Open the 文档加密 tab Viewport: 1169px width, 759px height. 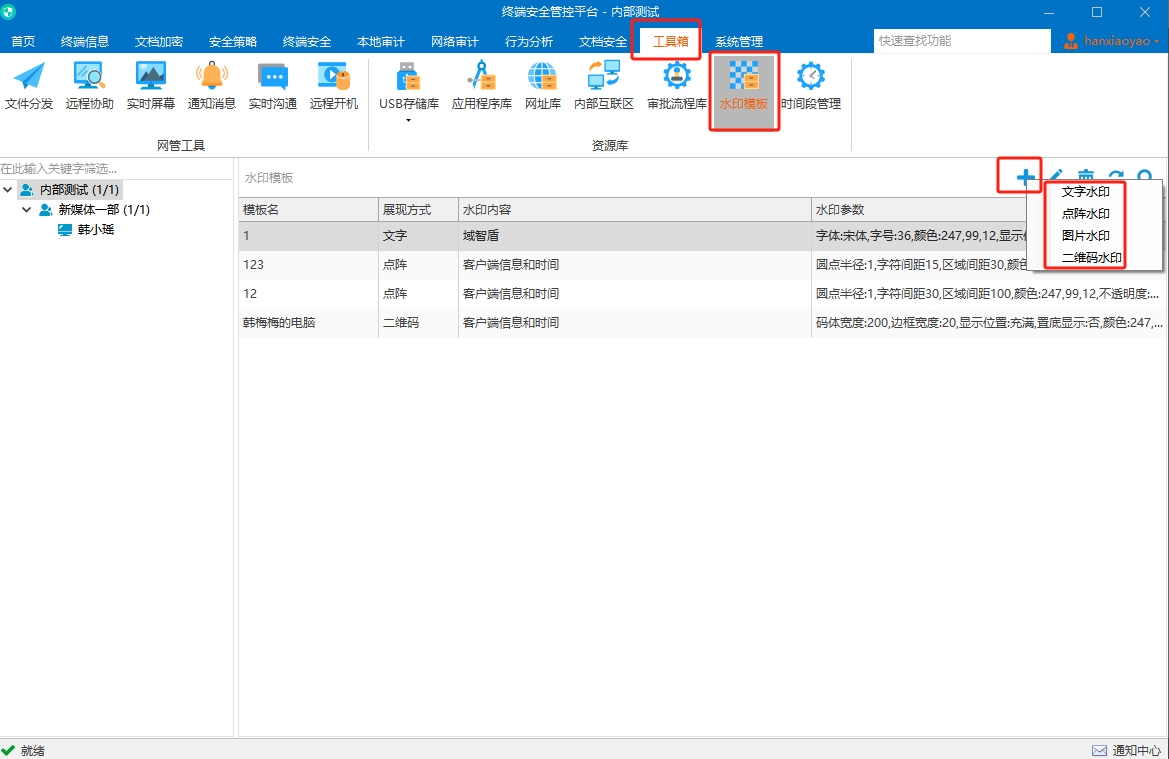(158, 41)
